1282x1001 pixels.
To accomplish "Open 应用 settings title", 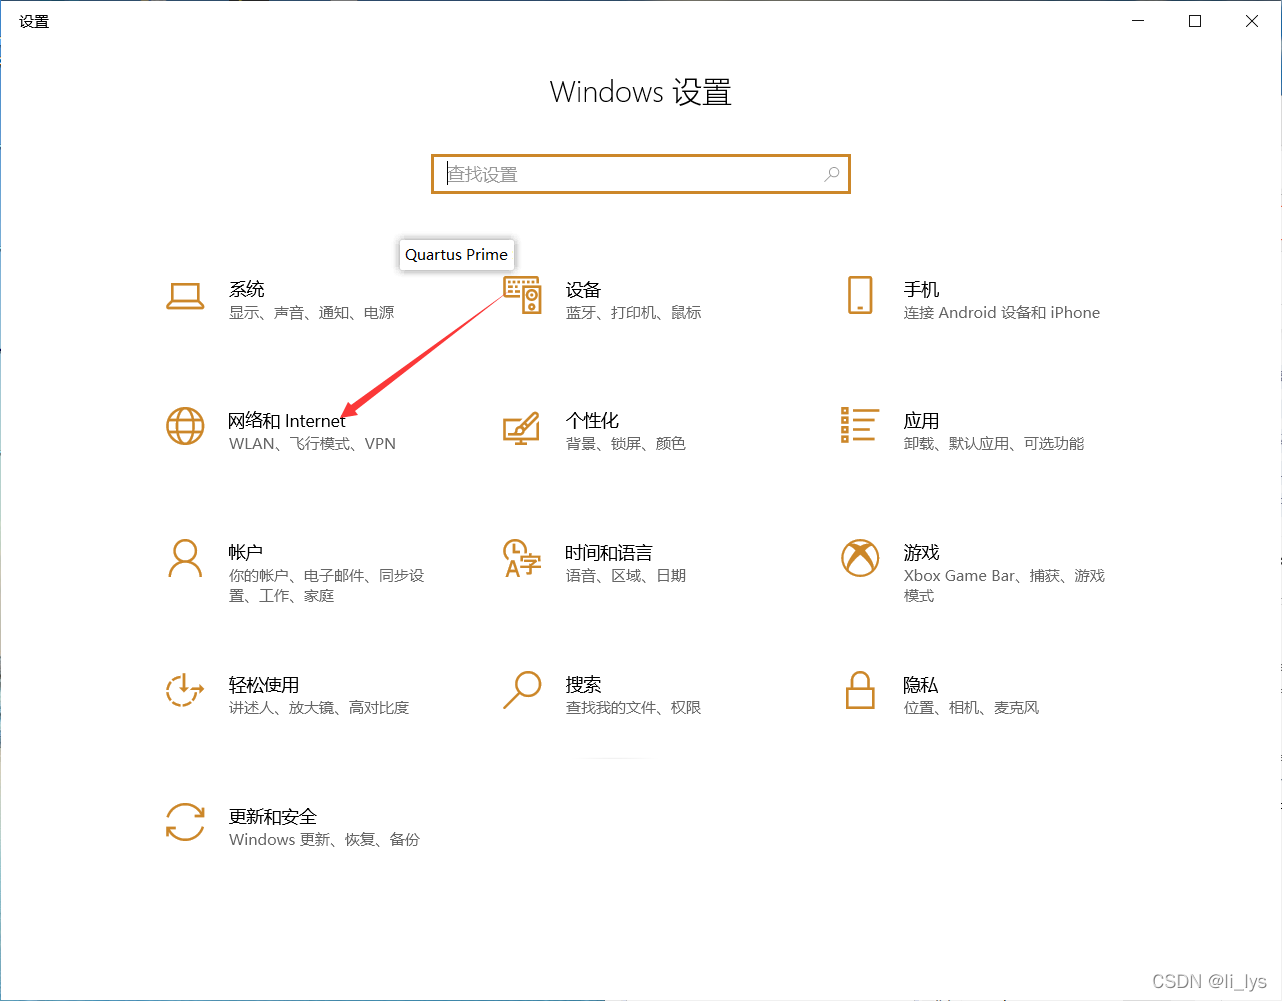I will [x=922, y=421].
